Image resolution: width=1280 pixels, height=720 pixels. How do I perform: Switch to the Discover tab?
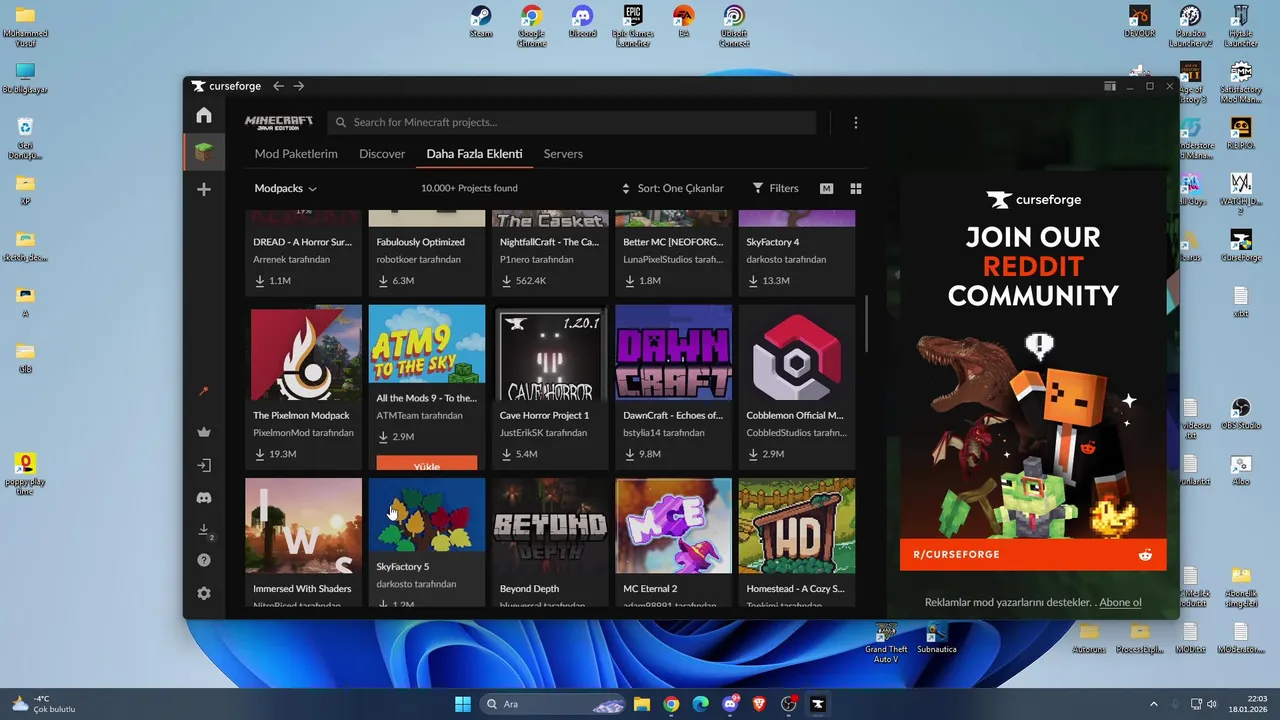[x=382, y=154]
